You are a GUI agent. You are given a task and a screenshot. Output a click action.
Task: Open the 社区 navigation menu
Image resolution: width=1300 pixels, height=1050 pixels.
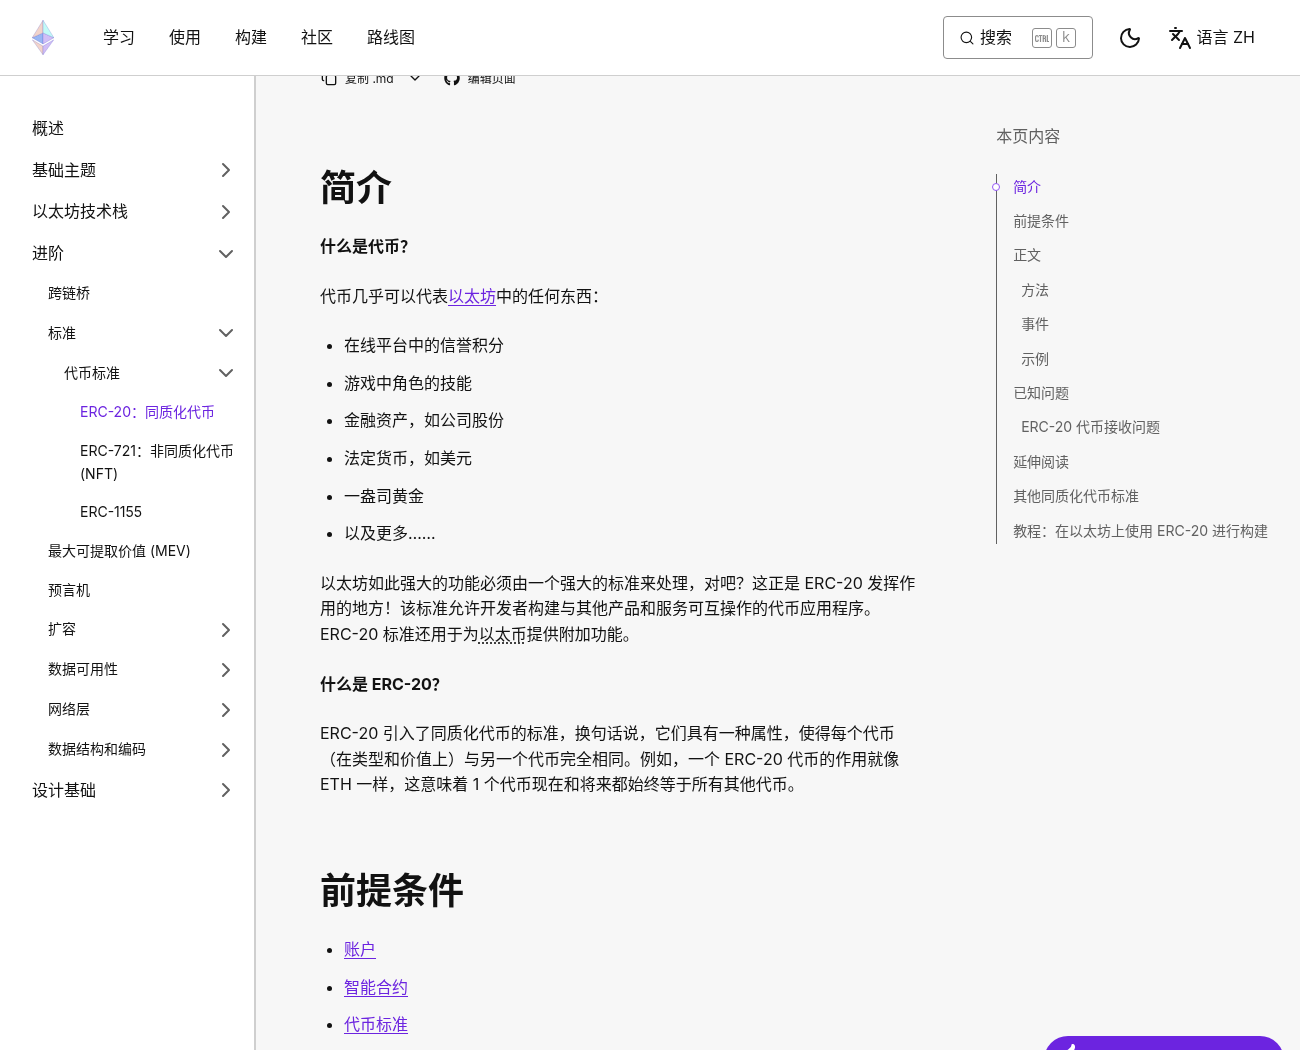point(317,38)
